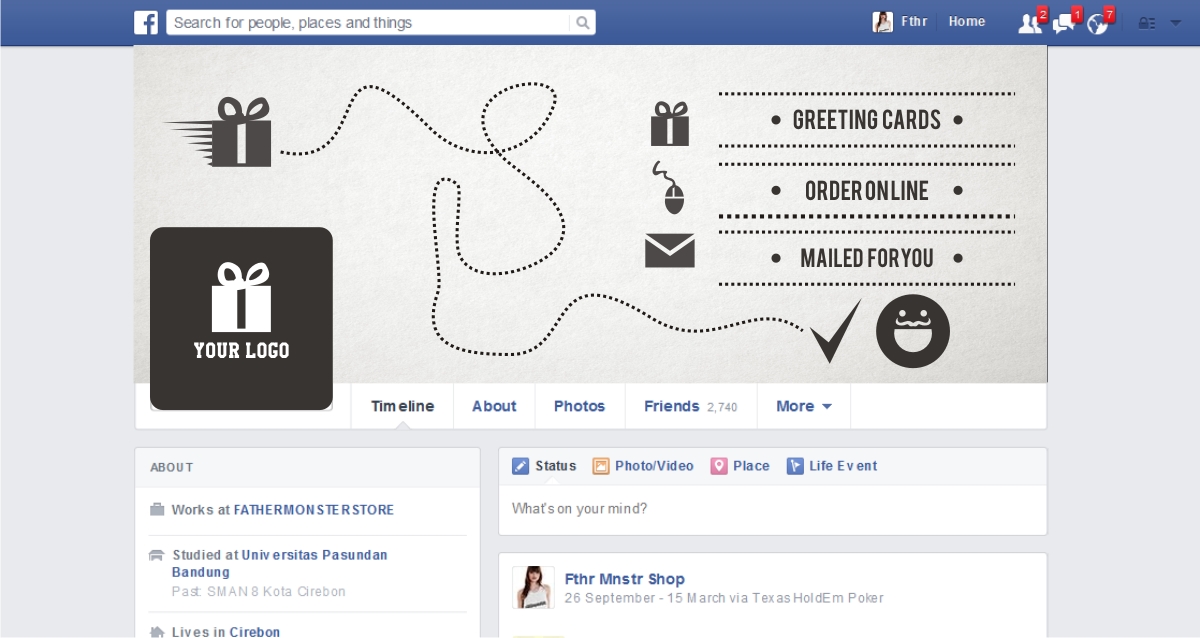
Task: Click the Life Event flag icon
Action: point(795,466)
